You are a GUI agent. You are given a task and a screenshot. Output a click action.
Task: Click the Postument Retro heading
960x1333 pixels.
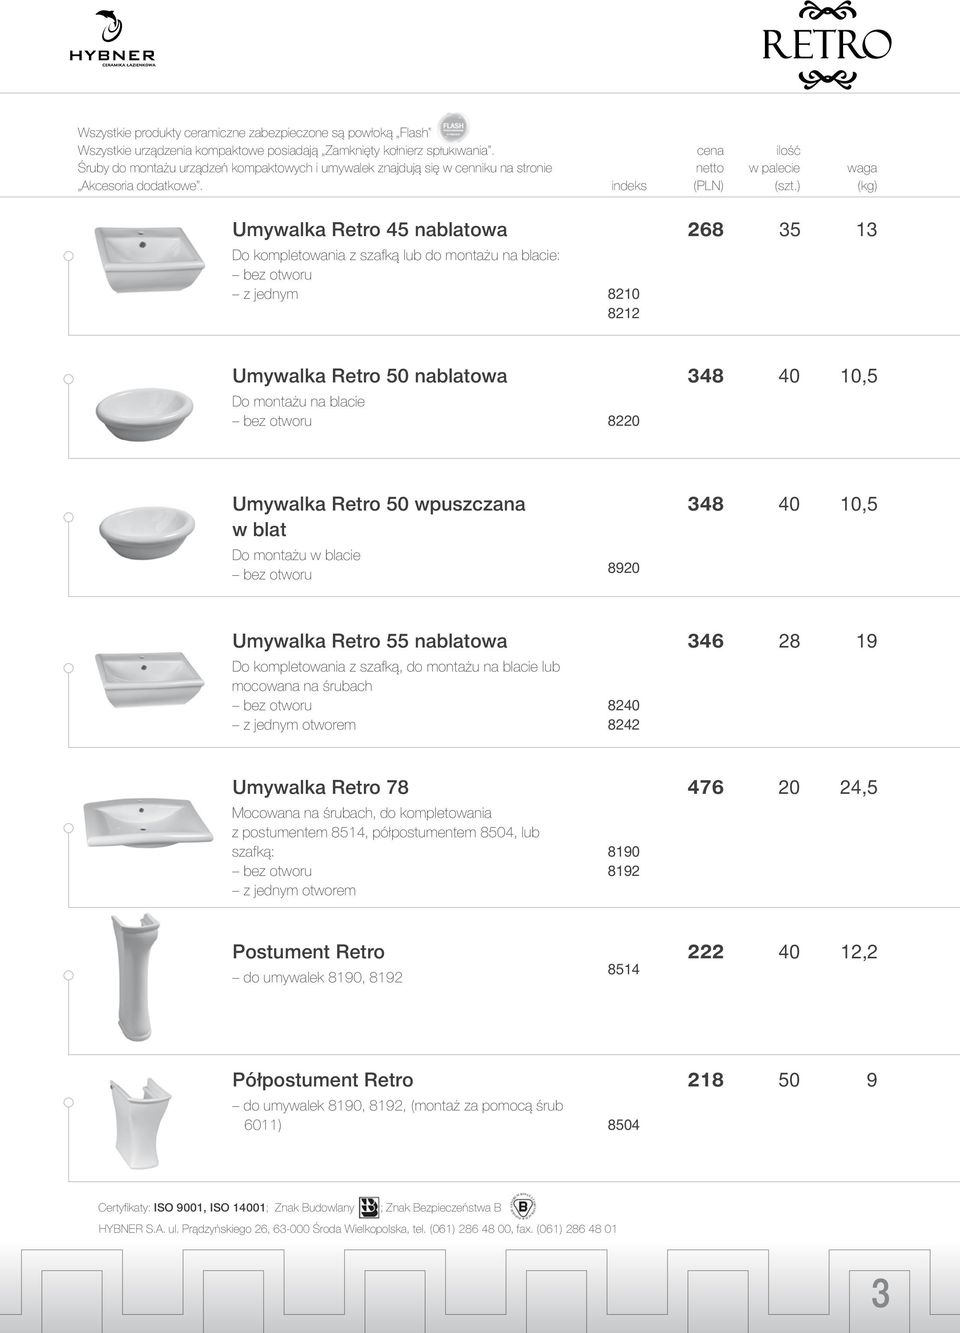(x=308, y=952)
